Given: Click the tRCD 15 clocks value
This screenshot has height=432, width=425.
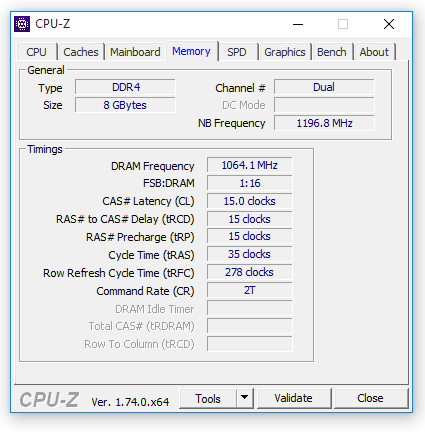Looking at the screenshot, I should click(249, 219).
